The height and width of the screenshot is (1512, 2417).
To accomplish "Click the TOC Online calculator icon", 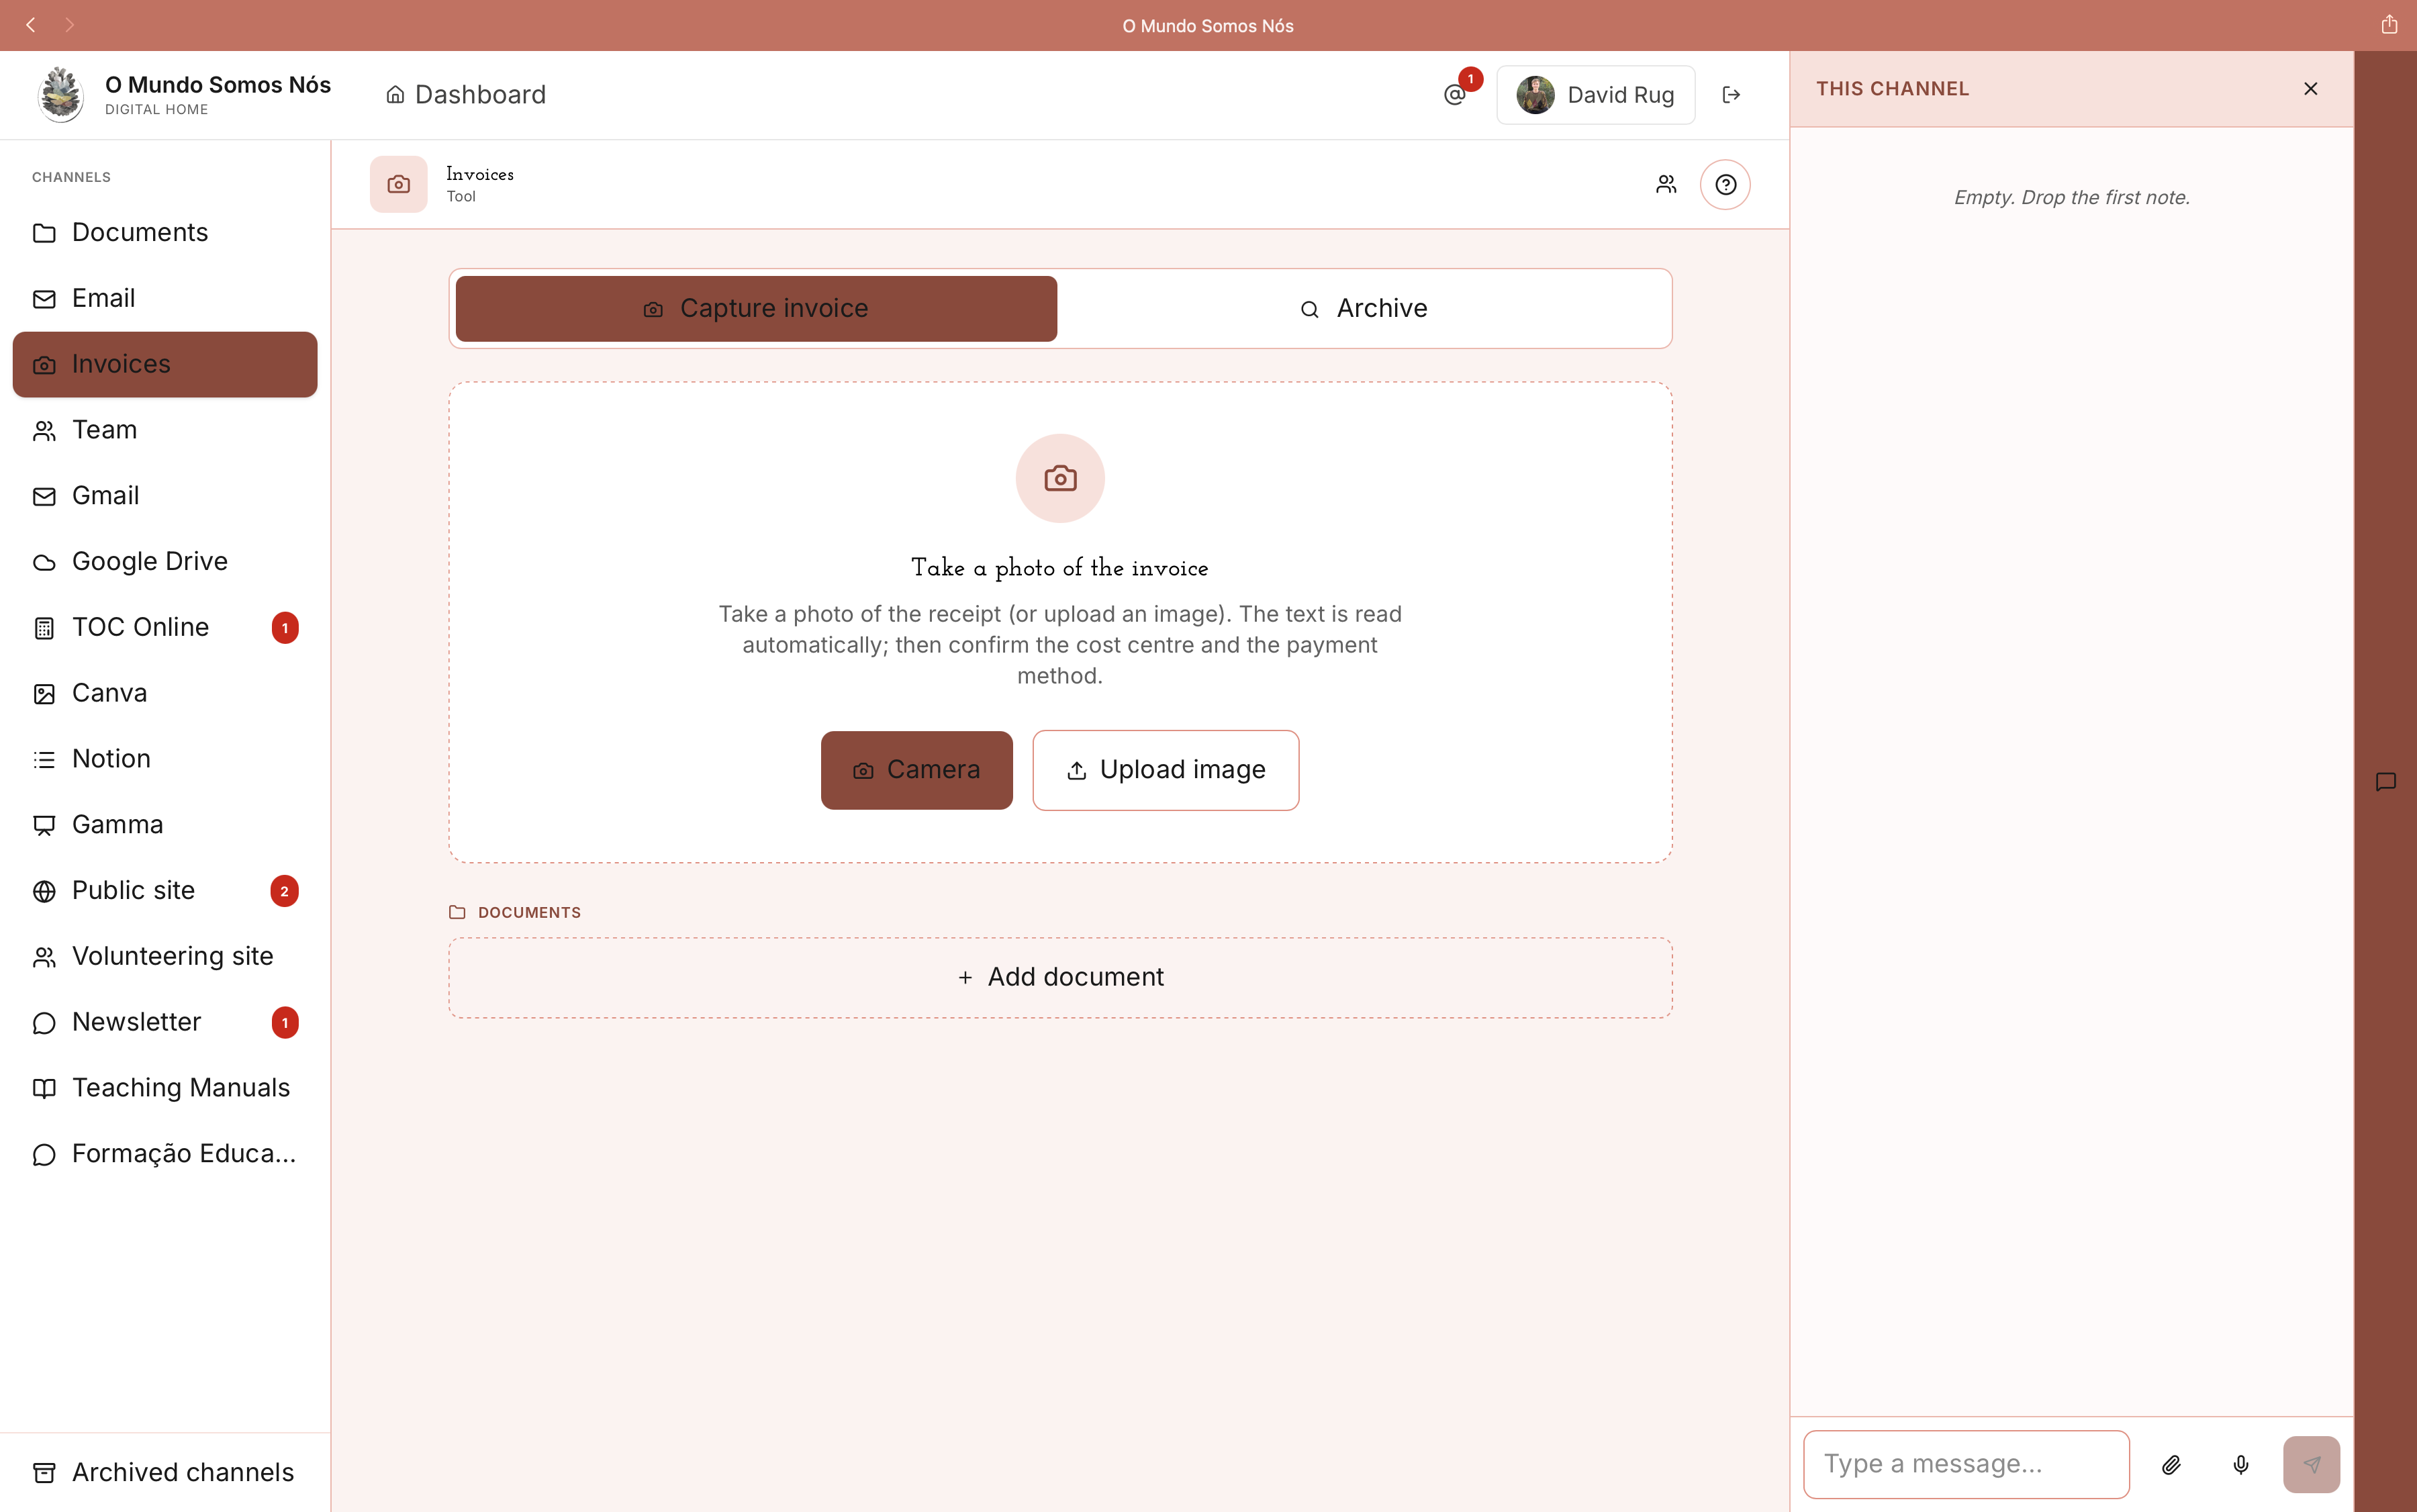I will pyautogui.click(x=44, y=628).
